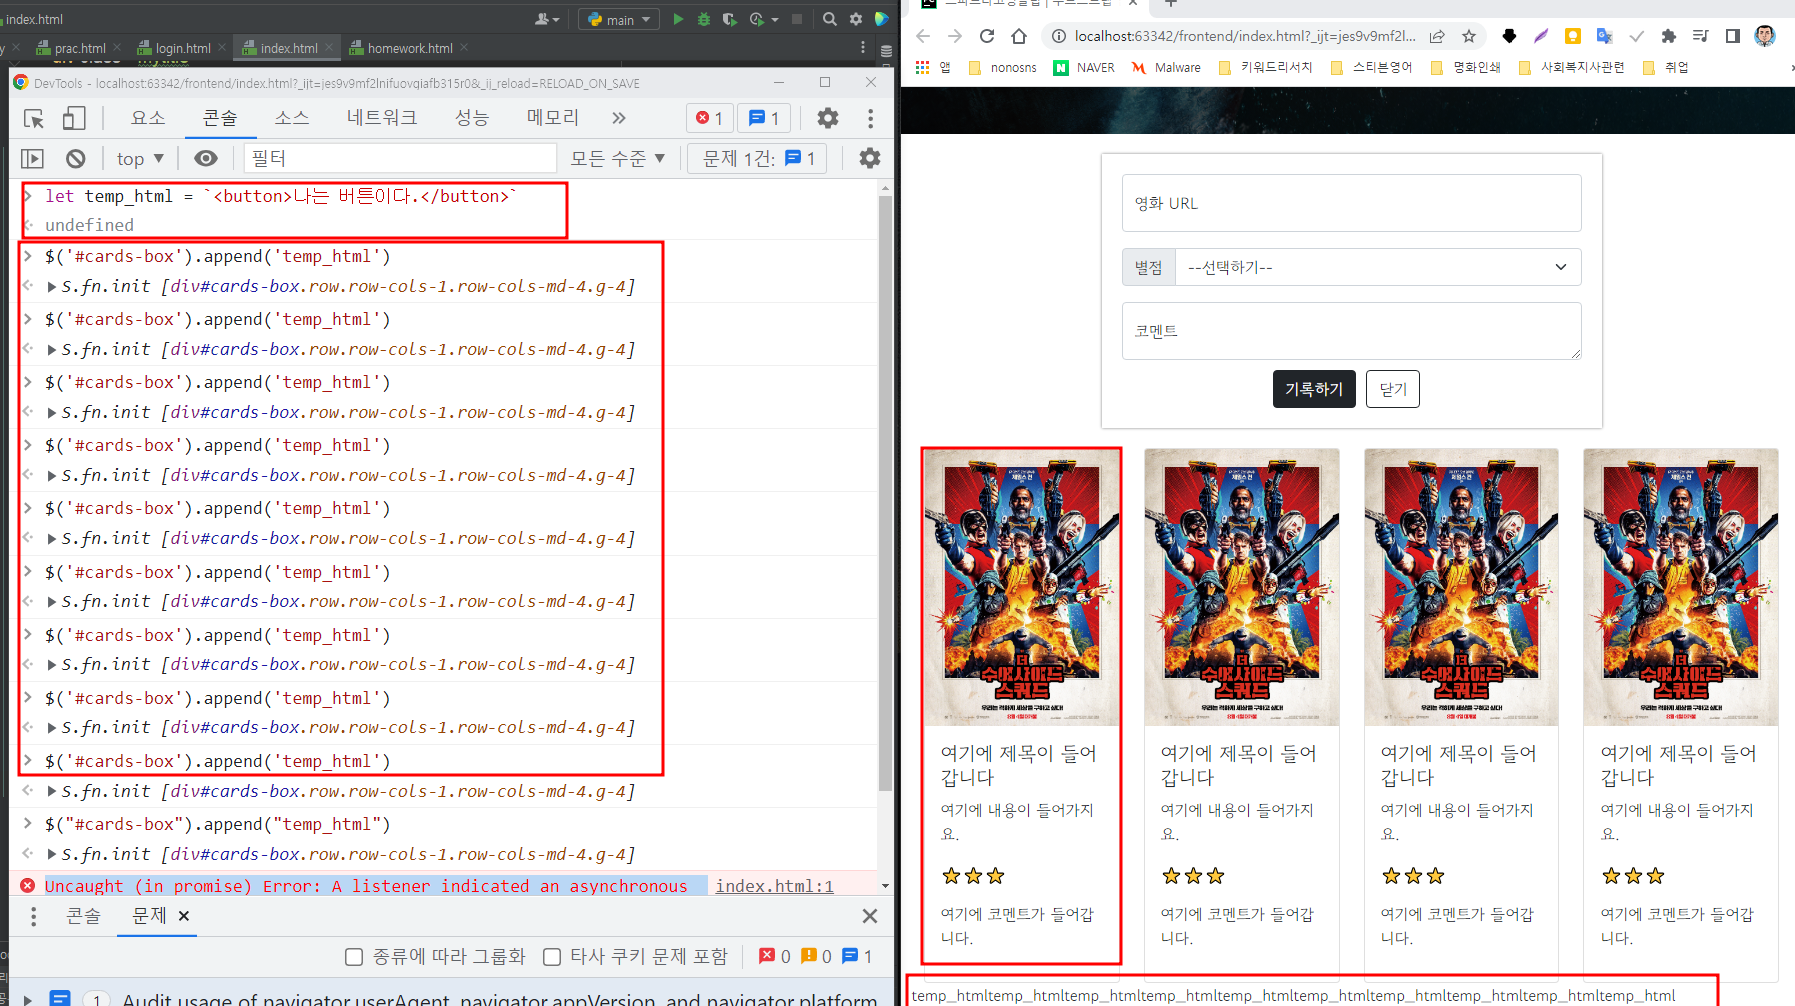Open the 소스 (Sources) DevTools tab
The height and width of the screenshot is (1006, 1795).
click(291, 118)
